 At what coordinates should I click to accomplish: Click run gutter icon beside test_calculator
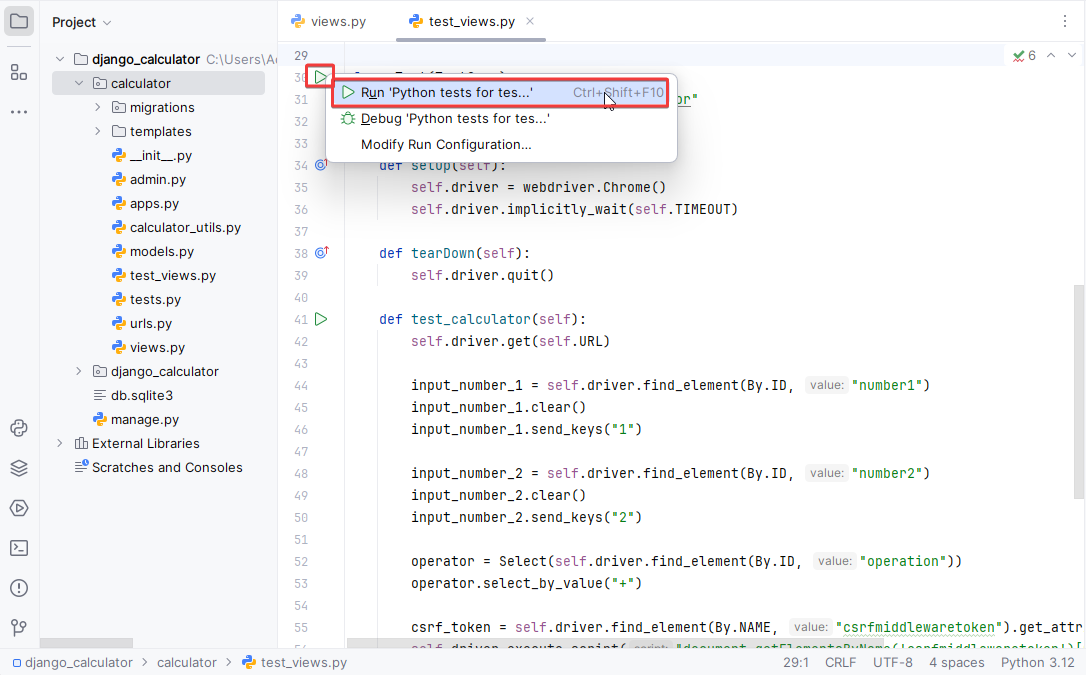click(x=321, y=319)
